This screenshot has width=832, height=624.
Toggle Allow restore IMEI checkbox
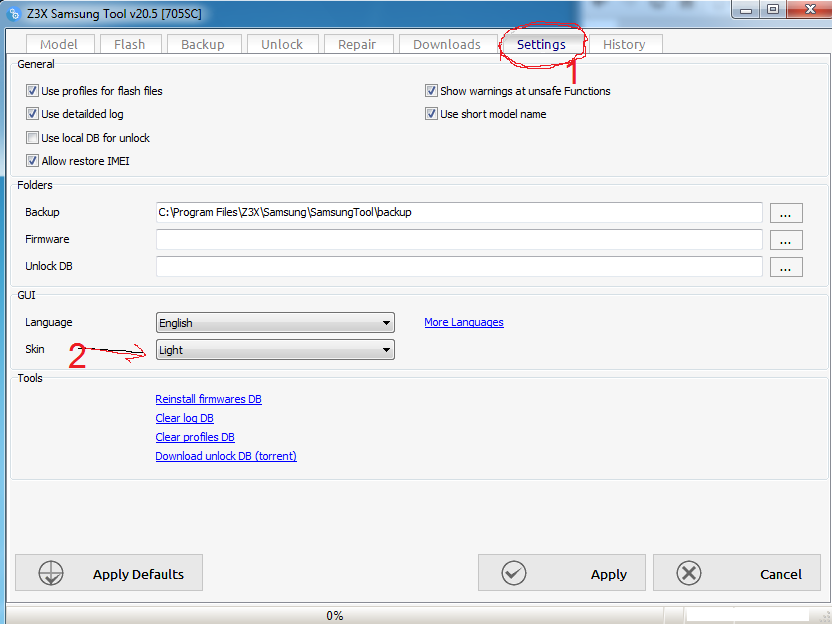[32, 161]
